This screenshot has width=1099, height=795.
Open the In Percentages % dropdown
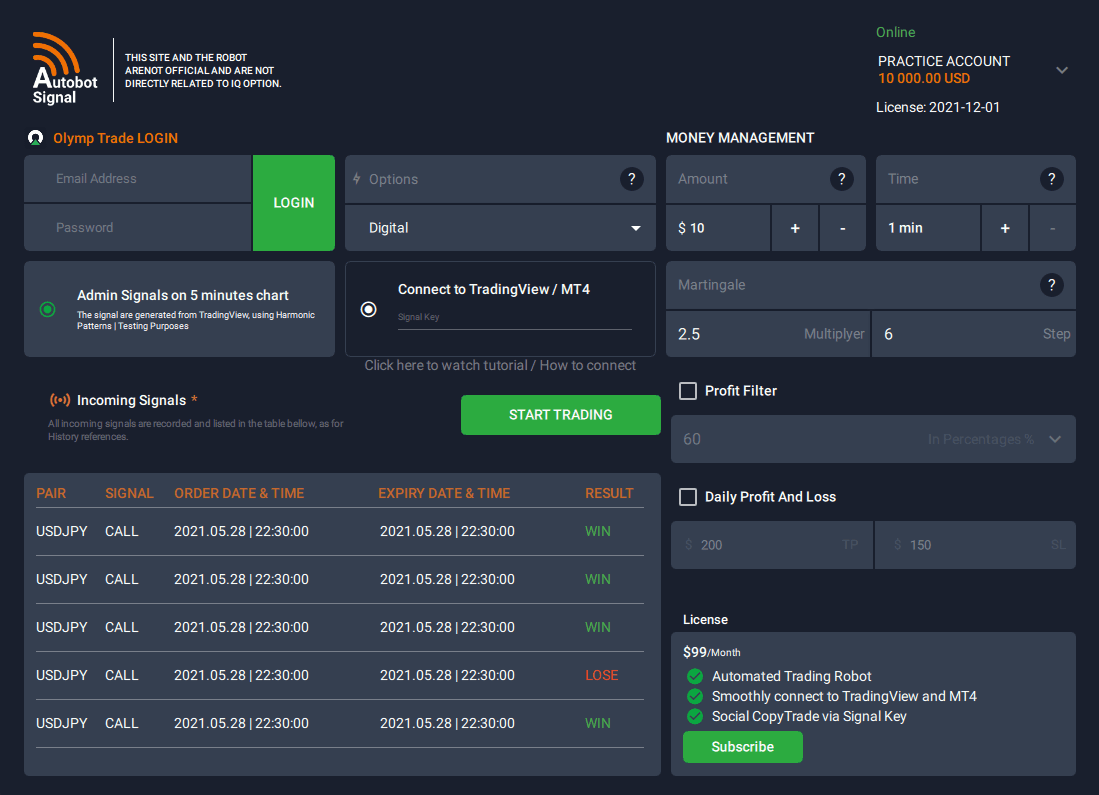(1055, 439)
